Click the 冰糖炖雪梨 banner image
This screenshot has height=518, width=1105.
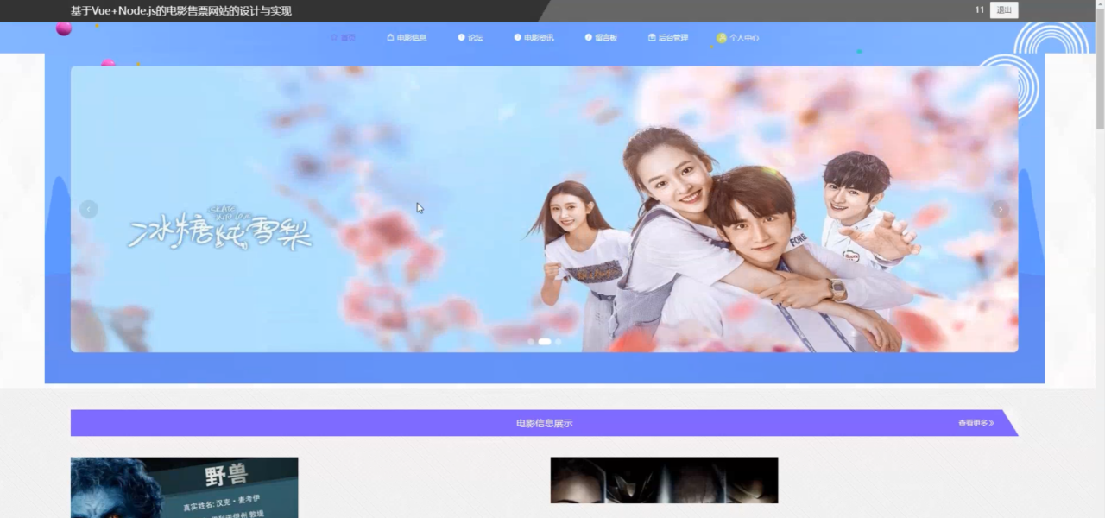(x=544, y=209)
